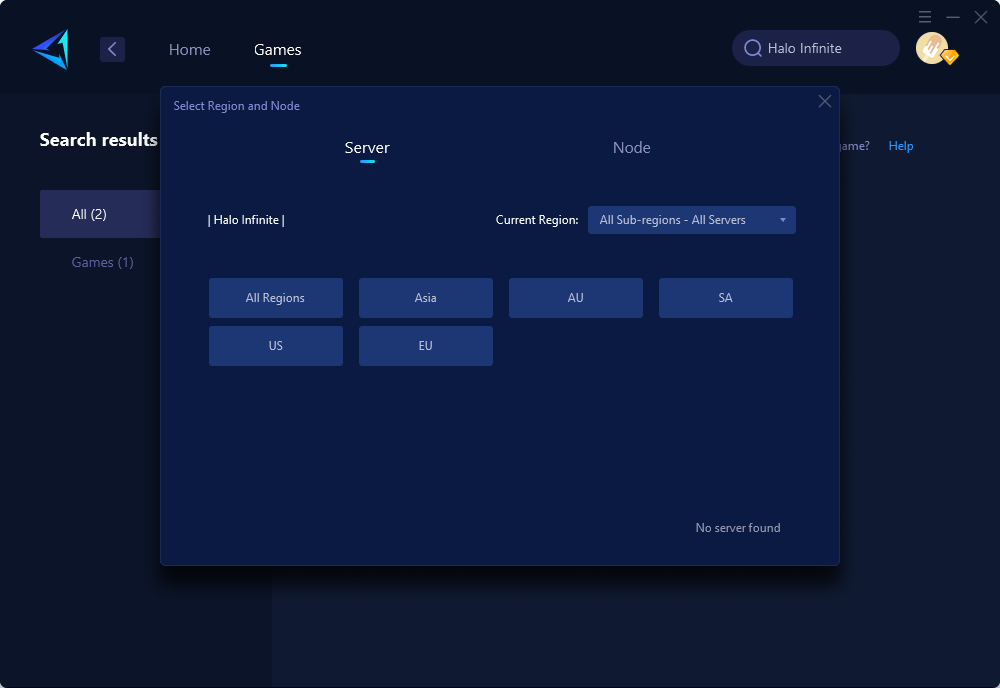Click the Help link
The image size is (1000, 688).
[x=900, y=146]
